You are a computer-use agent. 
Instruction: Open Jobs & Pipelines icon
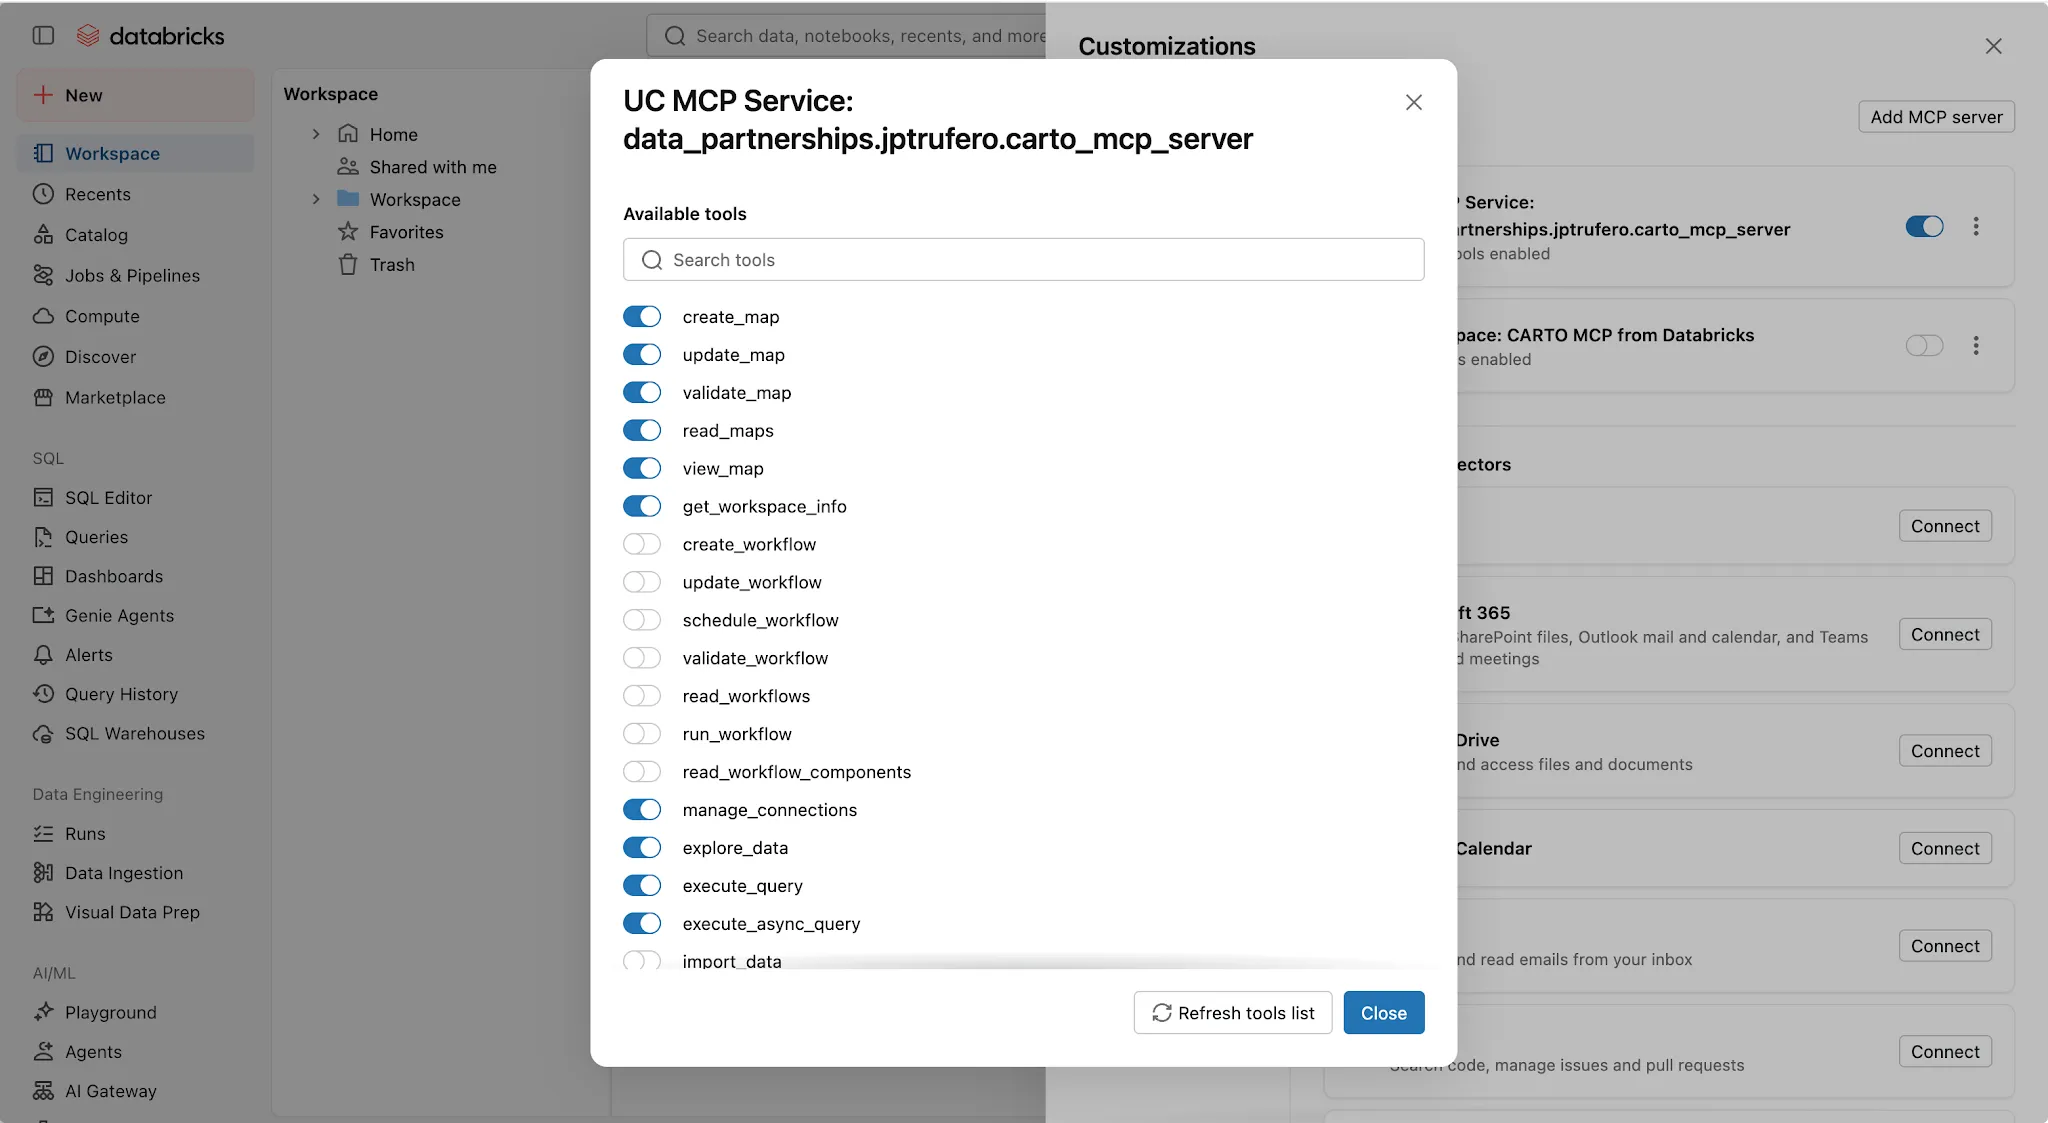(x=43, y=275)
